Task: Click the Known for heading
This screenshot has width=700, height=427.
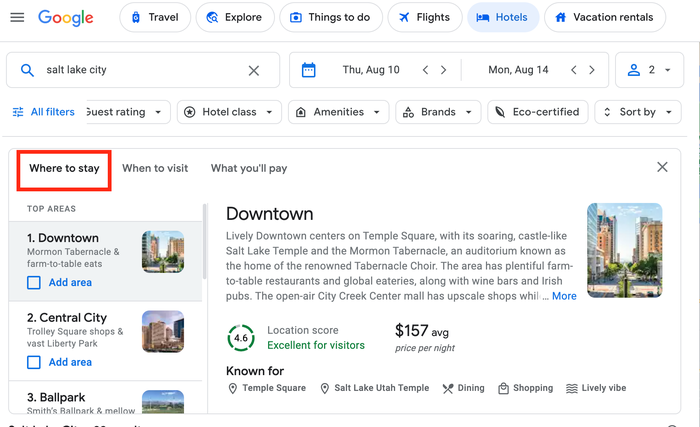Action: click(x=255, y=371)
